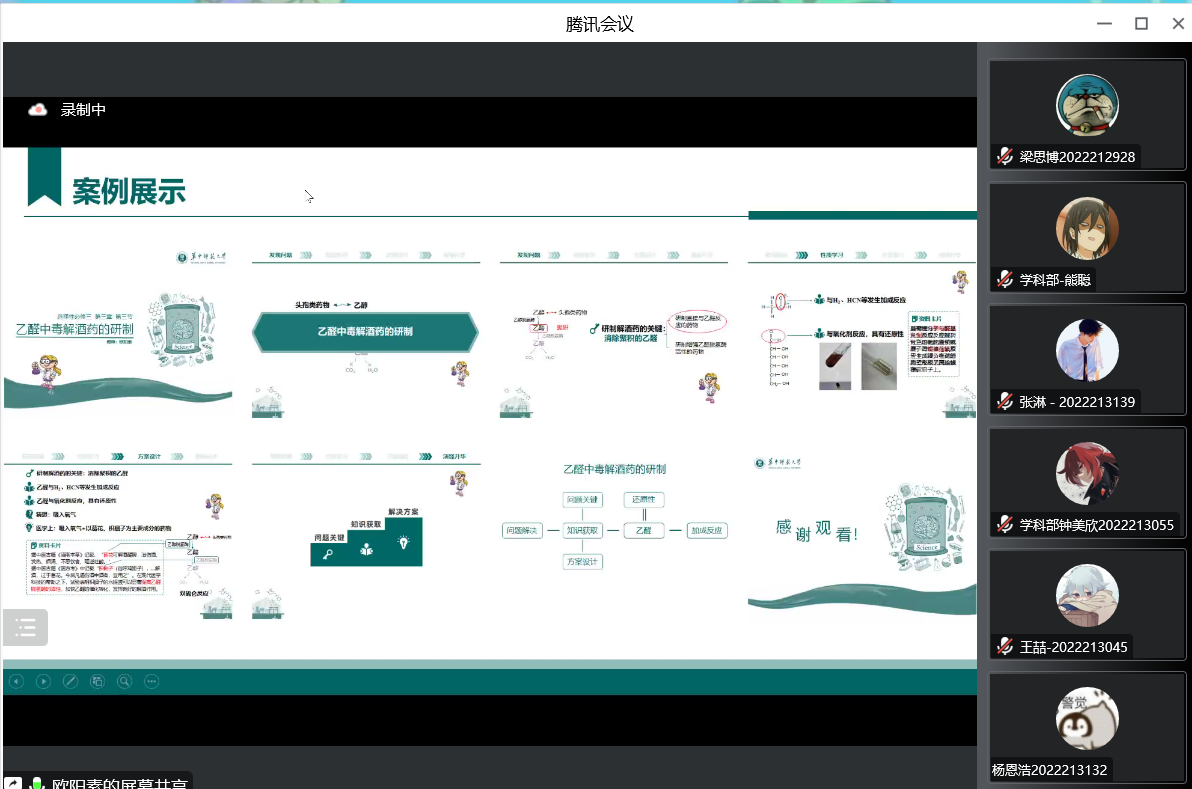
Task: Click the see-all-slides icon in slideshow toolbar
Action: coord(97,681)
